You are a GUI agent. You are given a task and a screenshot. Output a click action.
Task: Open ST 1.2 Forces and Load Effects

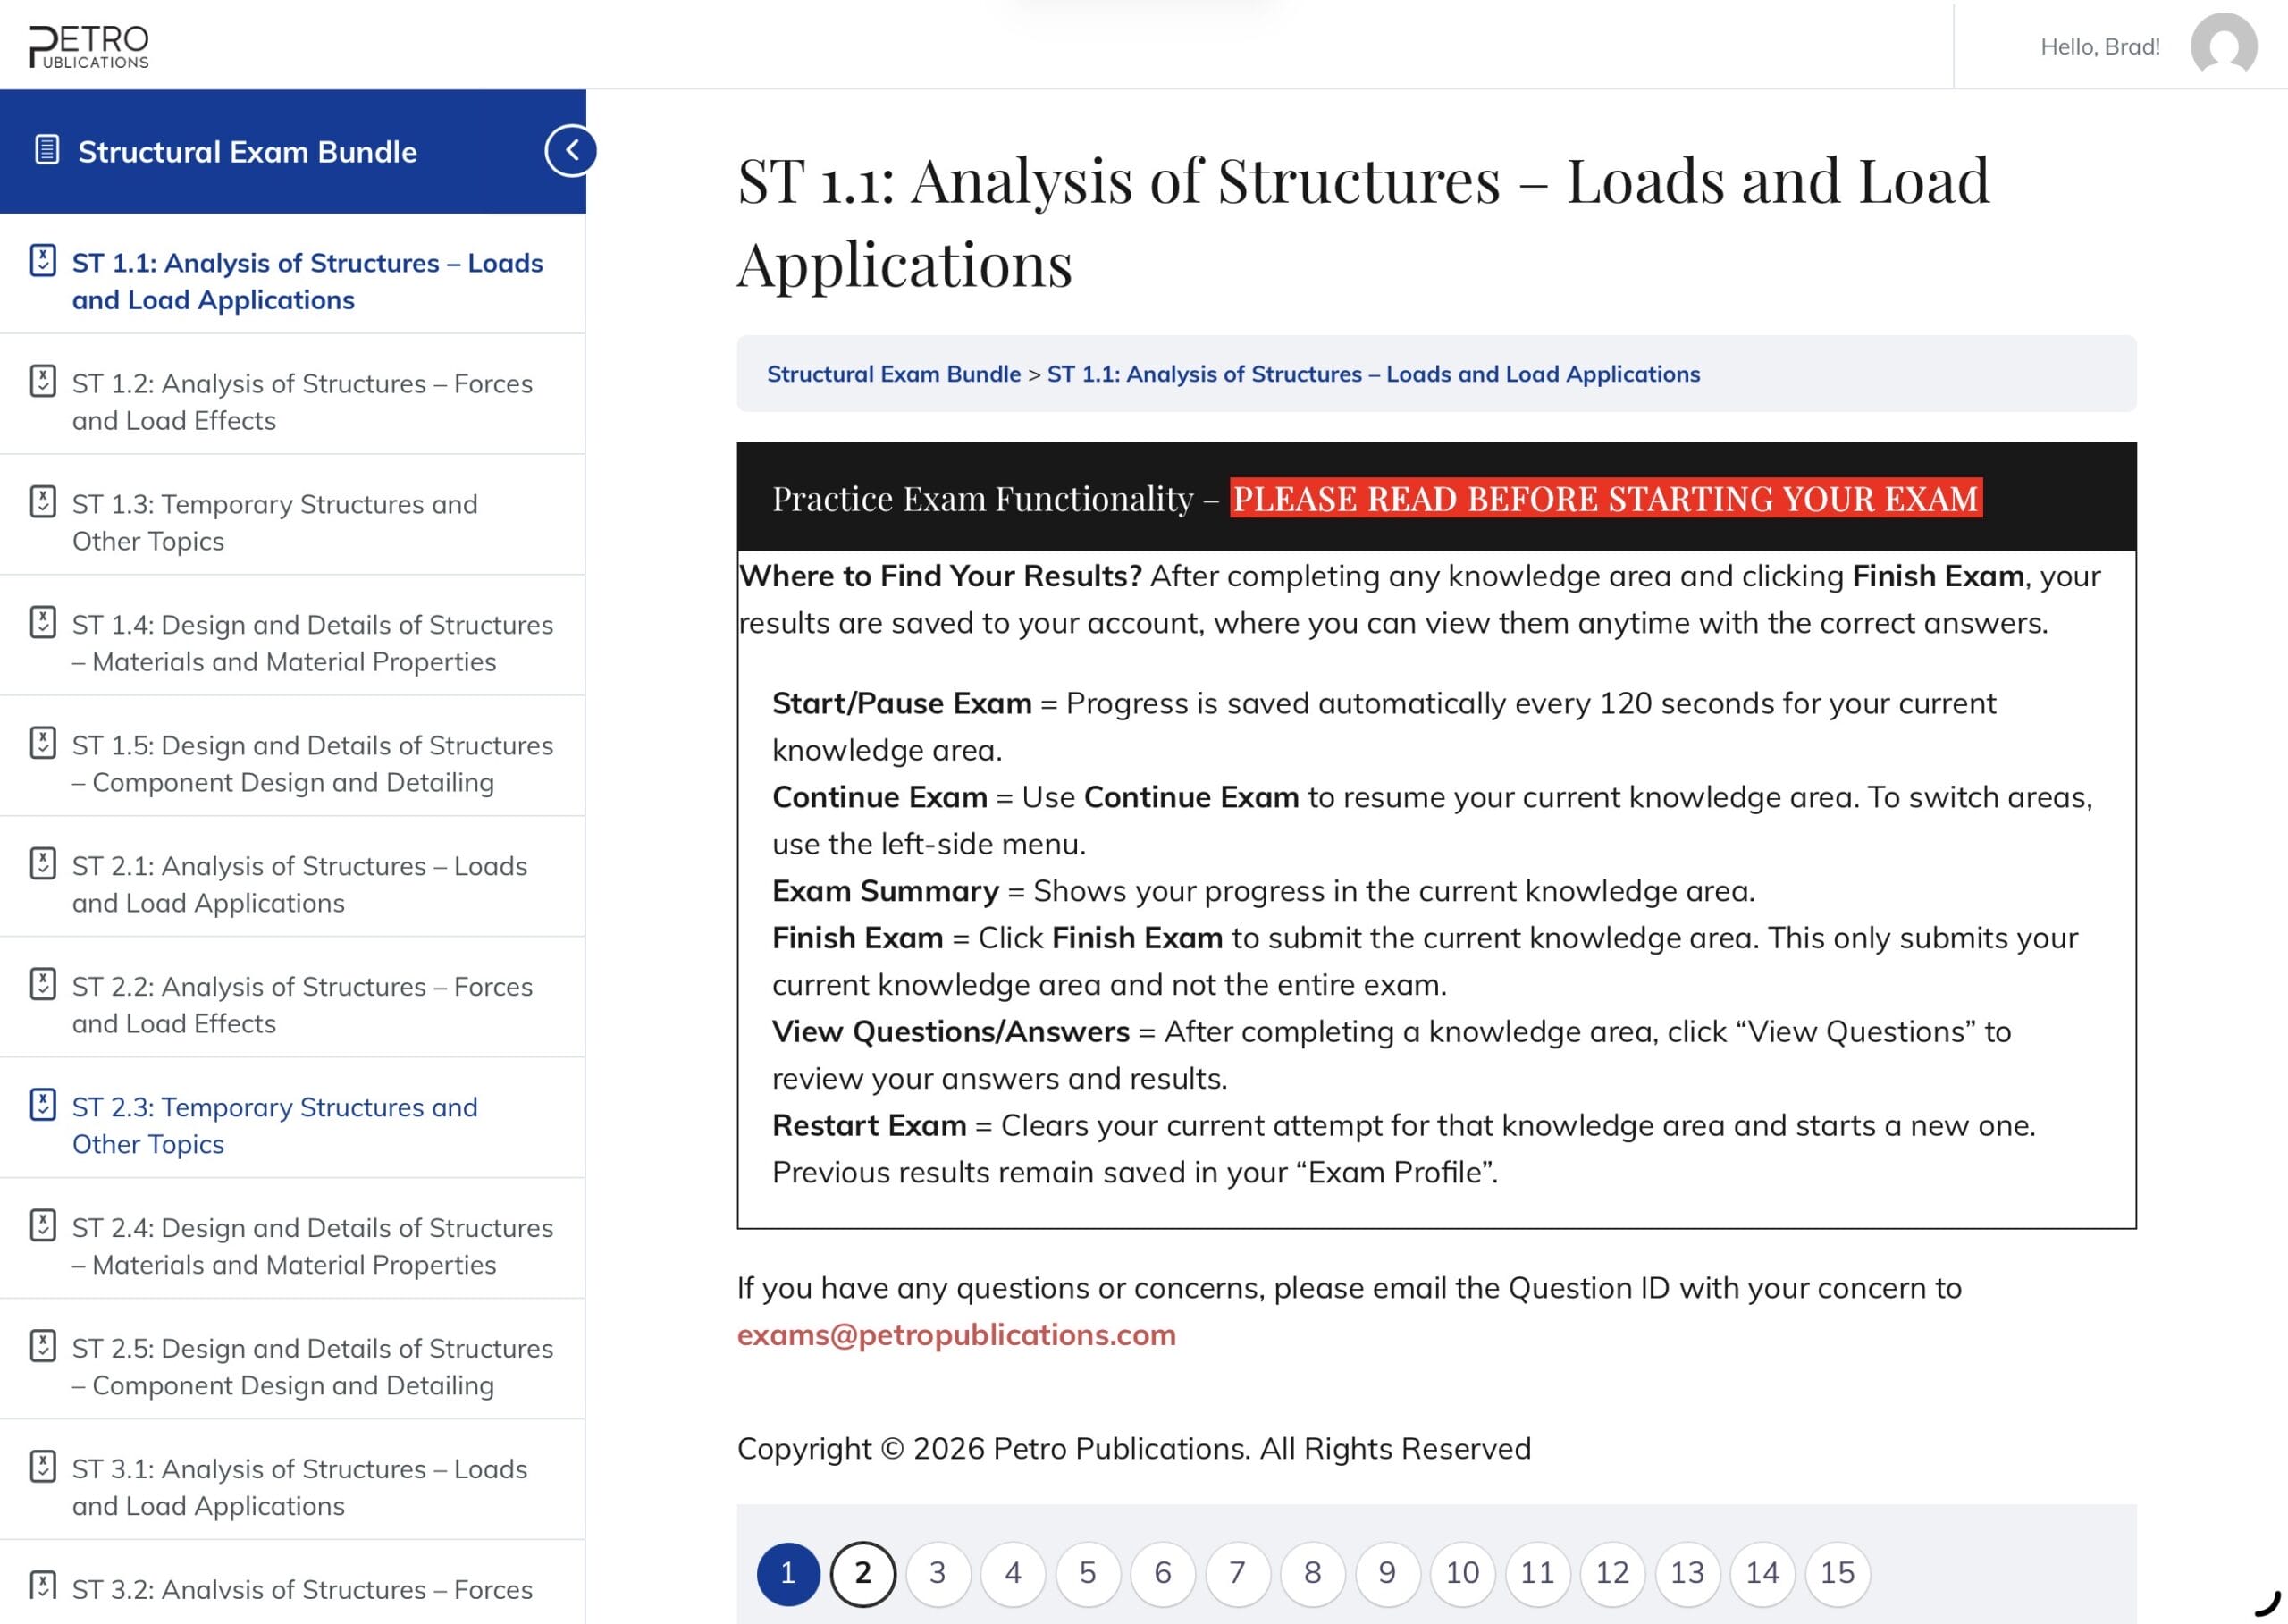(303, 402)
